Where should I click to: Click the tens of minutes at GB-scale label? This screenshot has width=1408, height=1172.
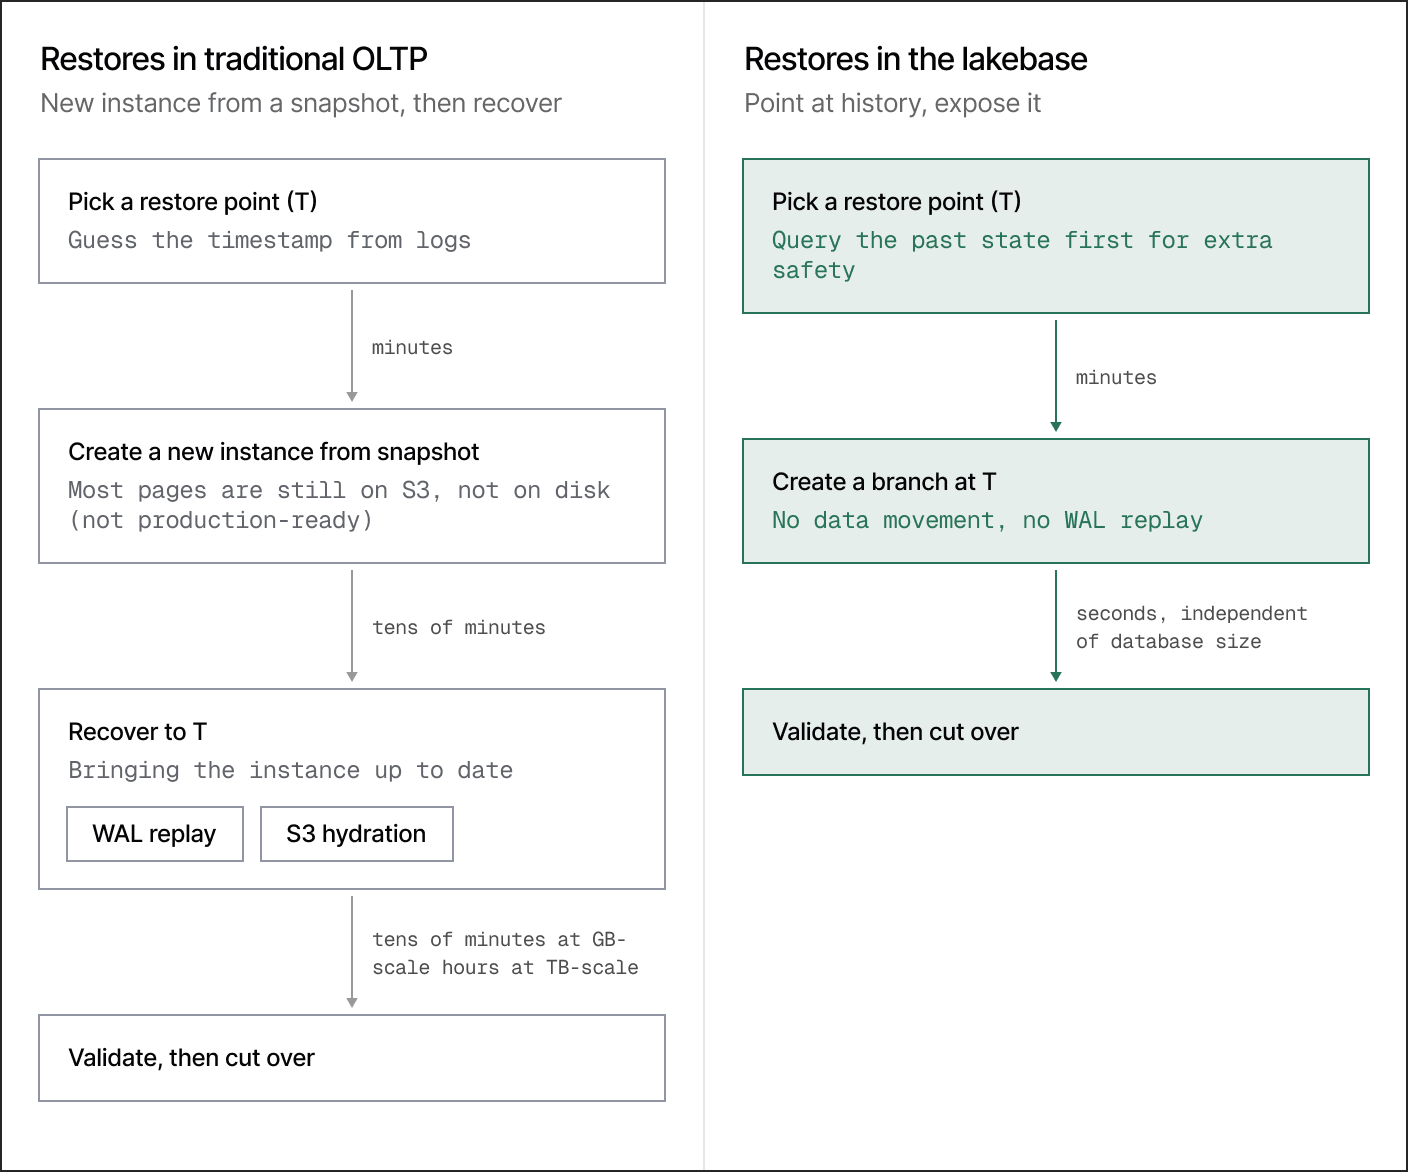click(505, 954)
